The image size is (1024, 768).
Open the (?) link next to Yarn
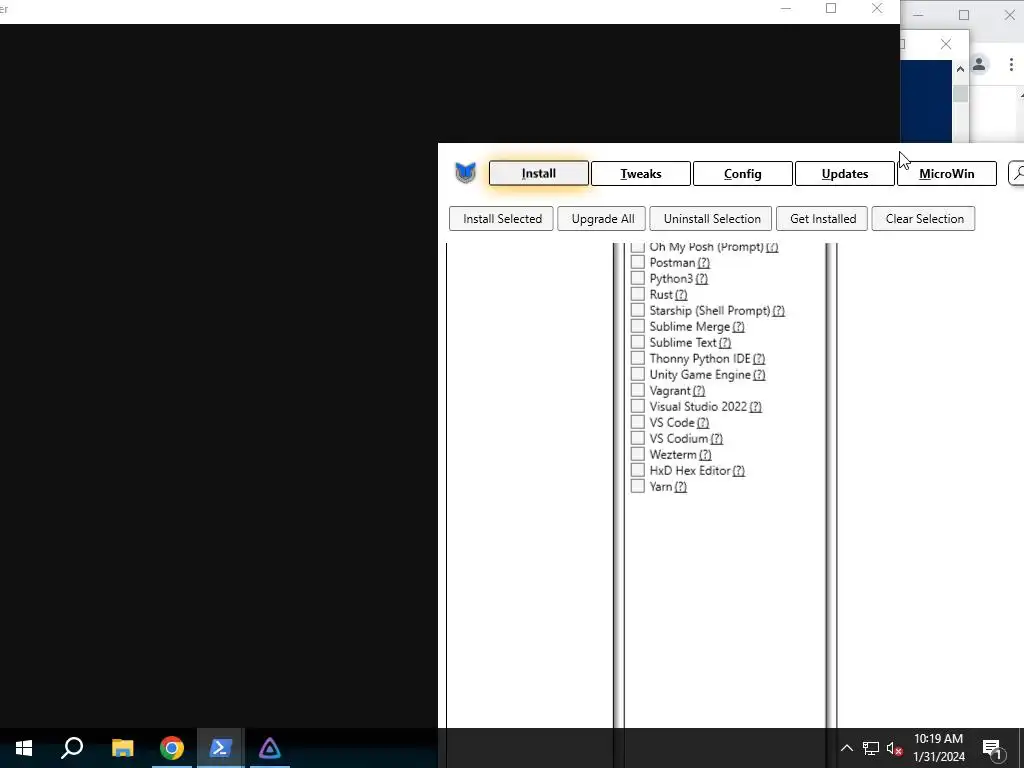[x=680, y=487]
